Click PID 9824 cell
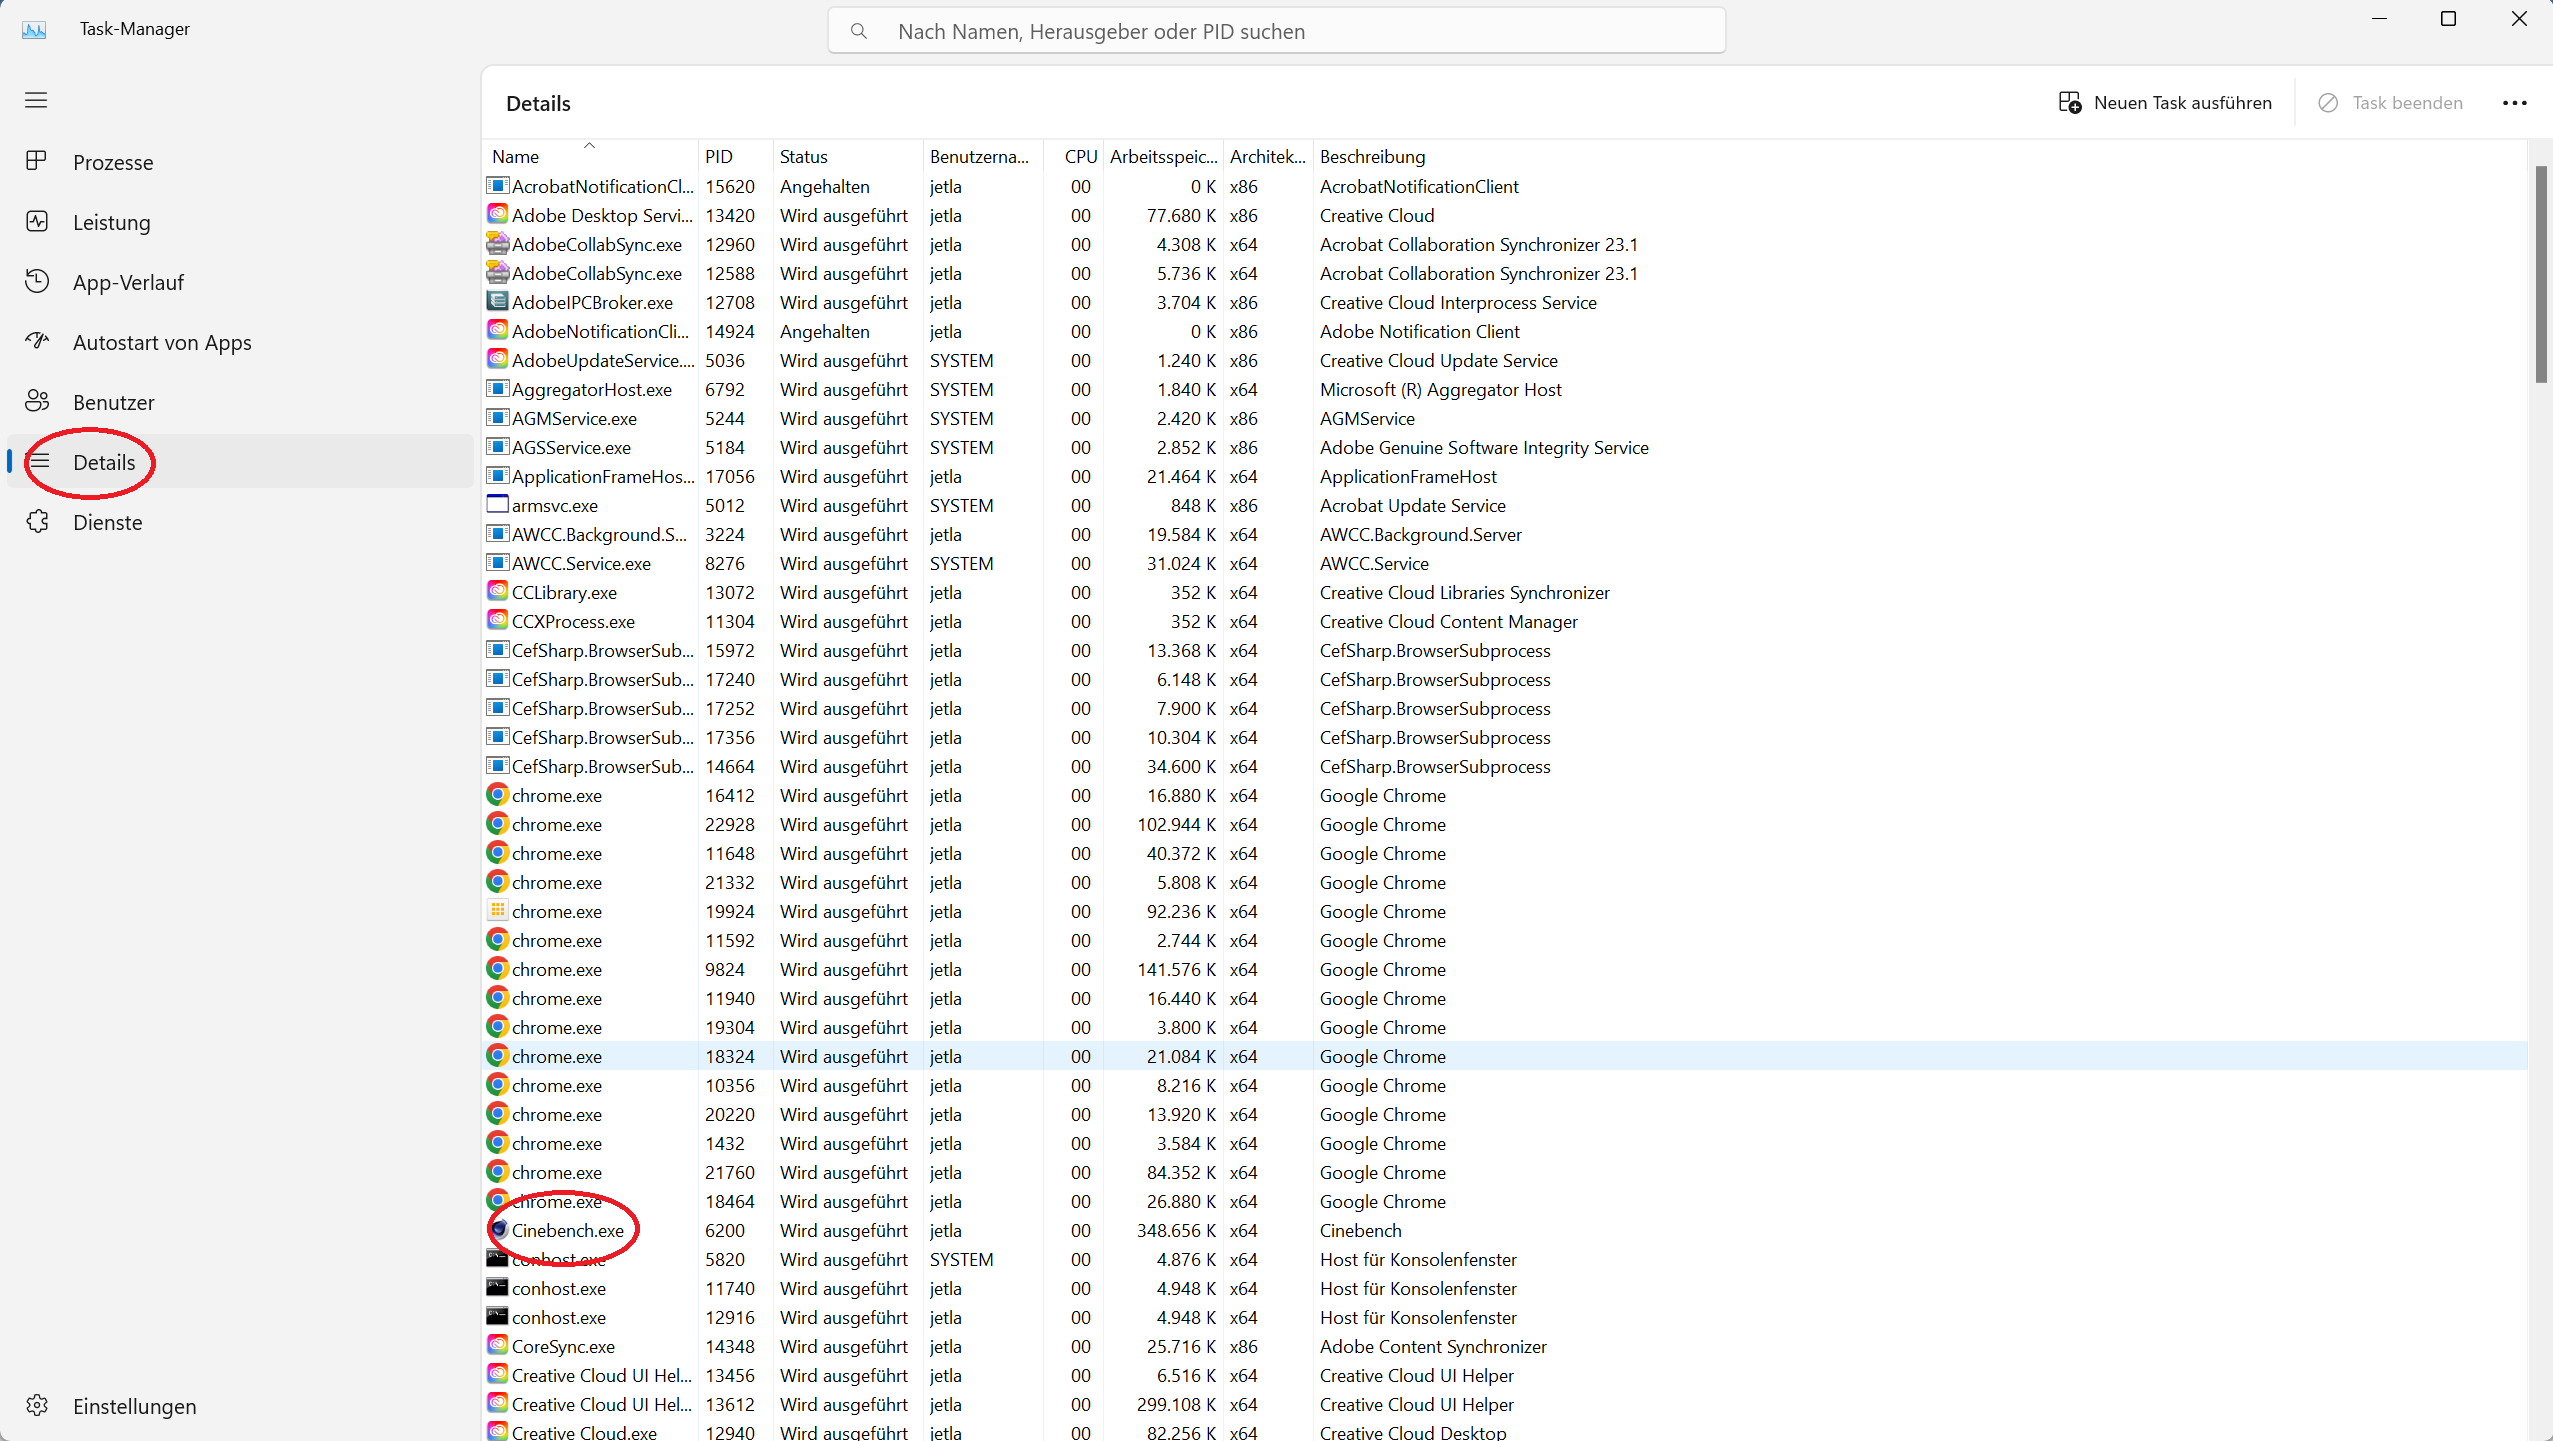This screenshot has width=2553, height=1441. [725, 969]
